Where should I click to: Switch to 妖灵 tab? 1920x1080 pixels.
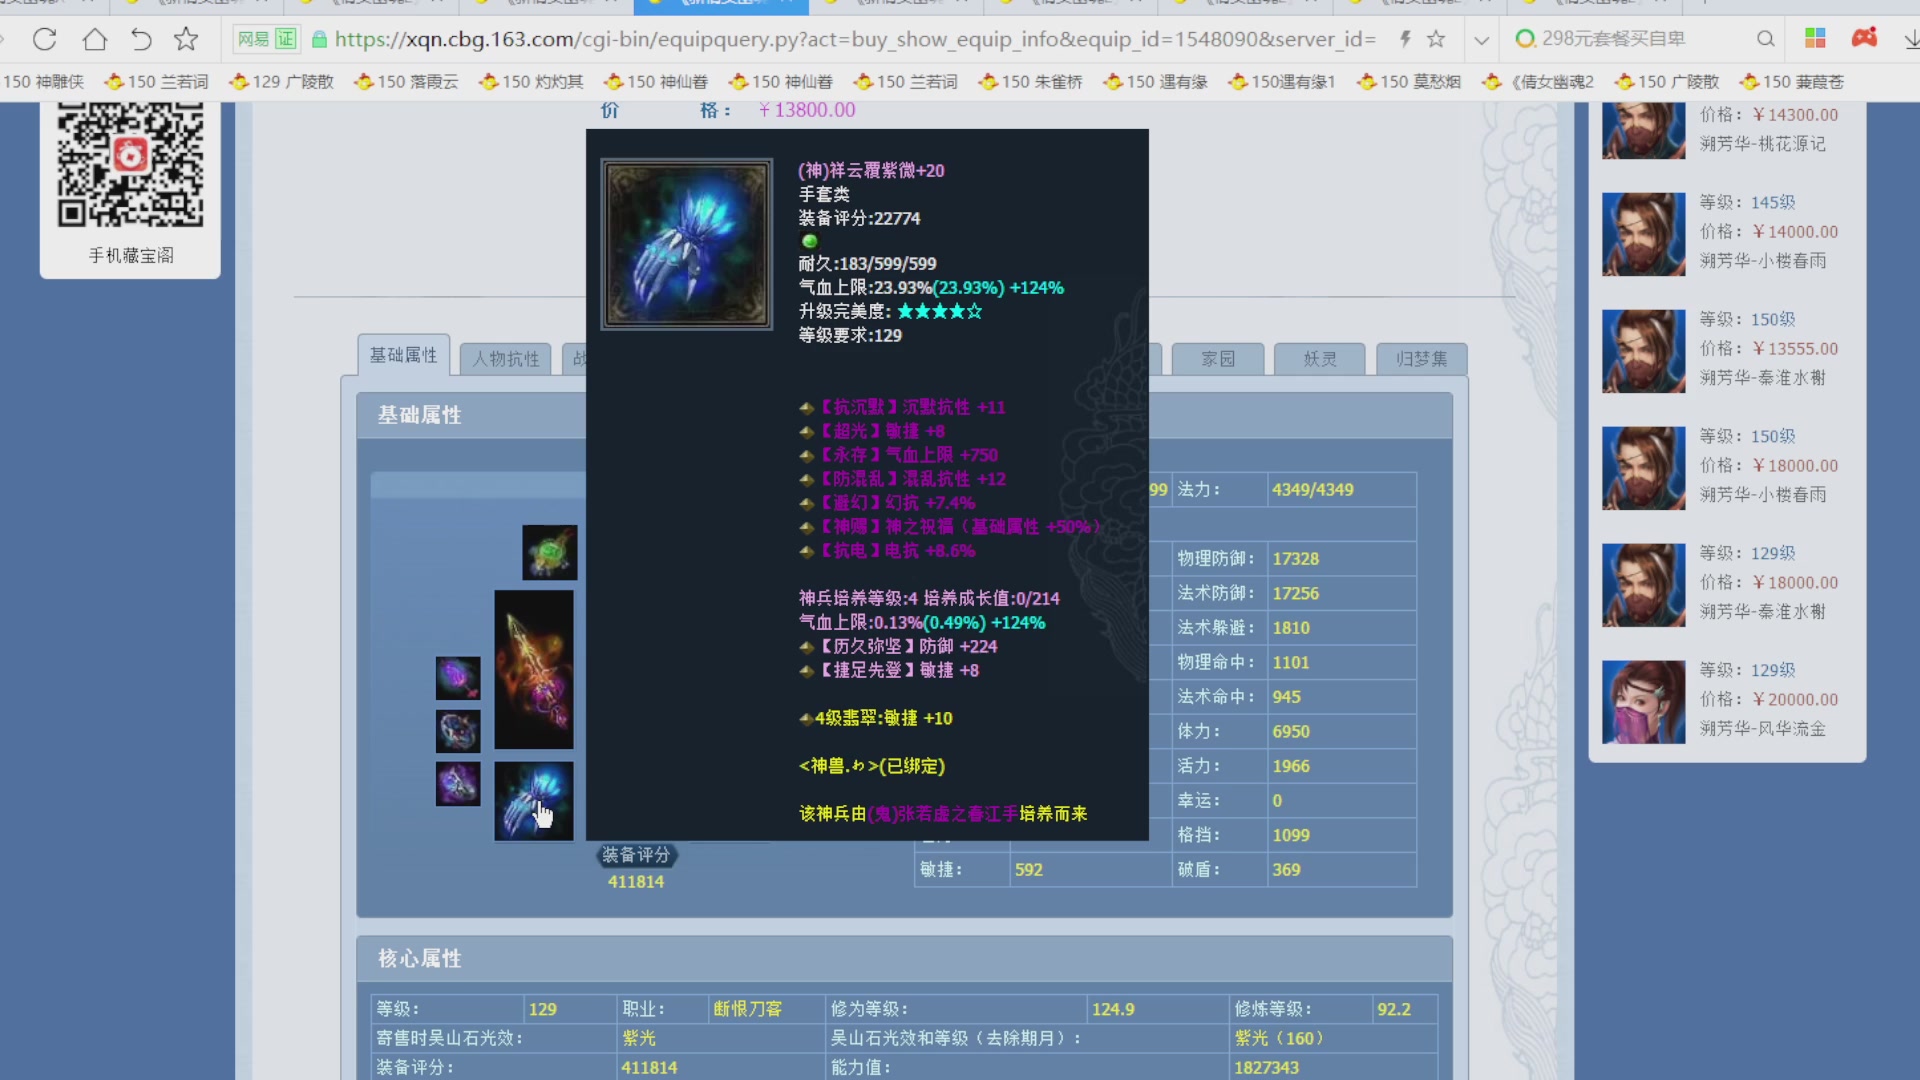pyautogui.click(x=1320, y=359)
